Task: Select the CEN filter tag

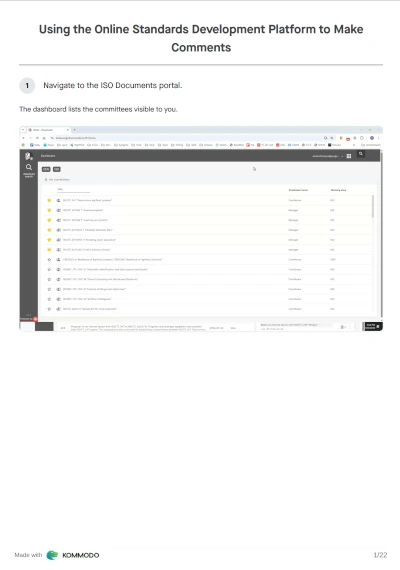Action: coord(46,169)
